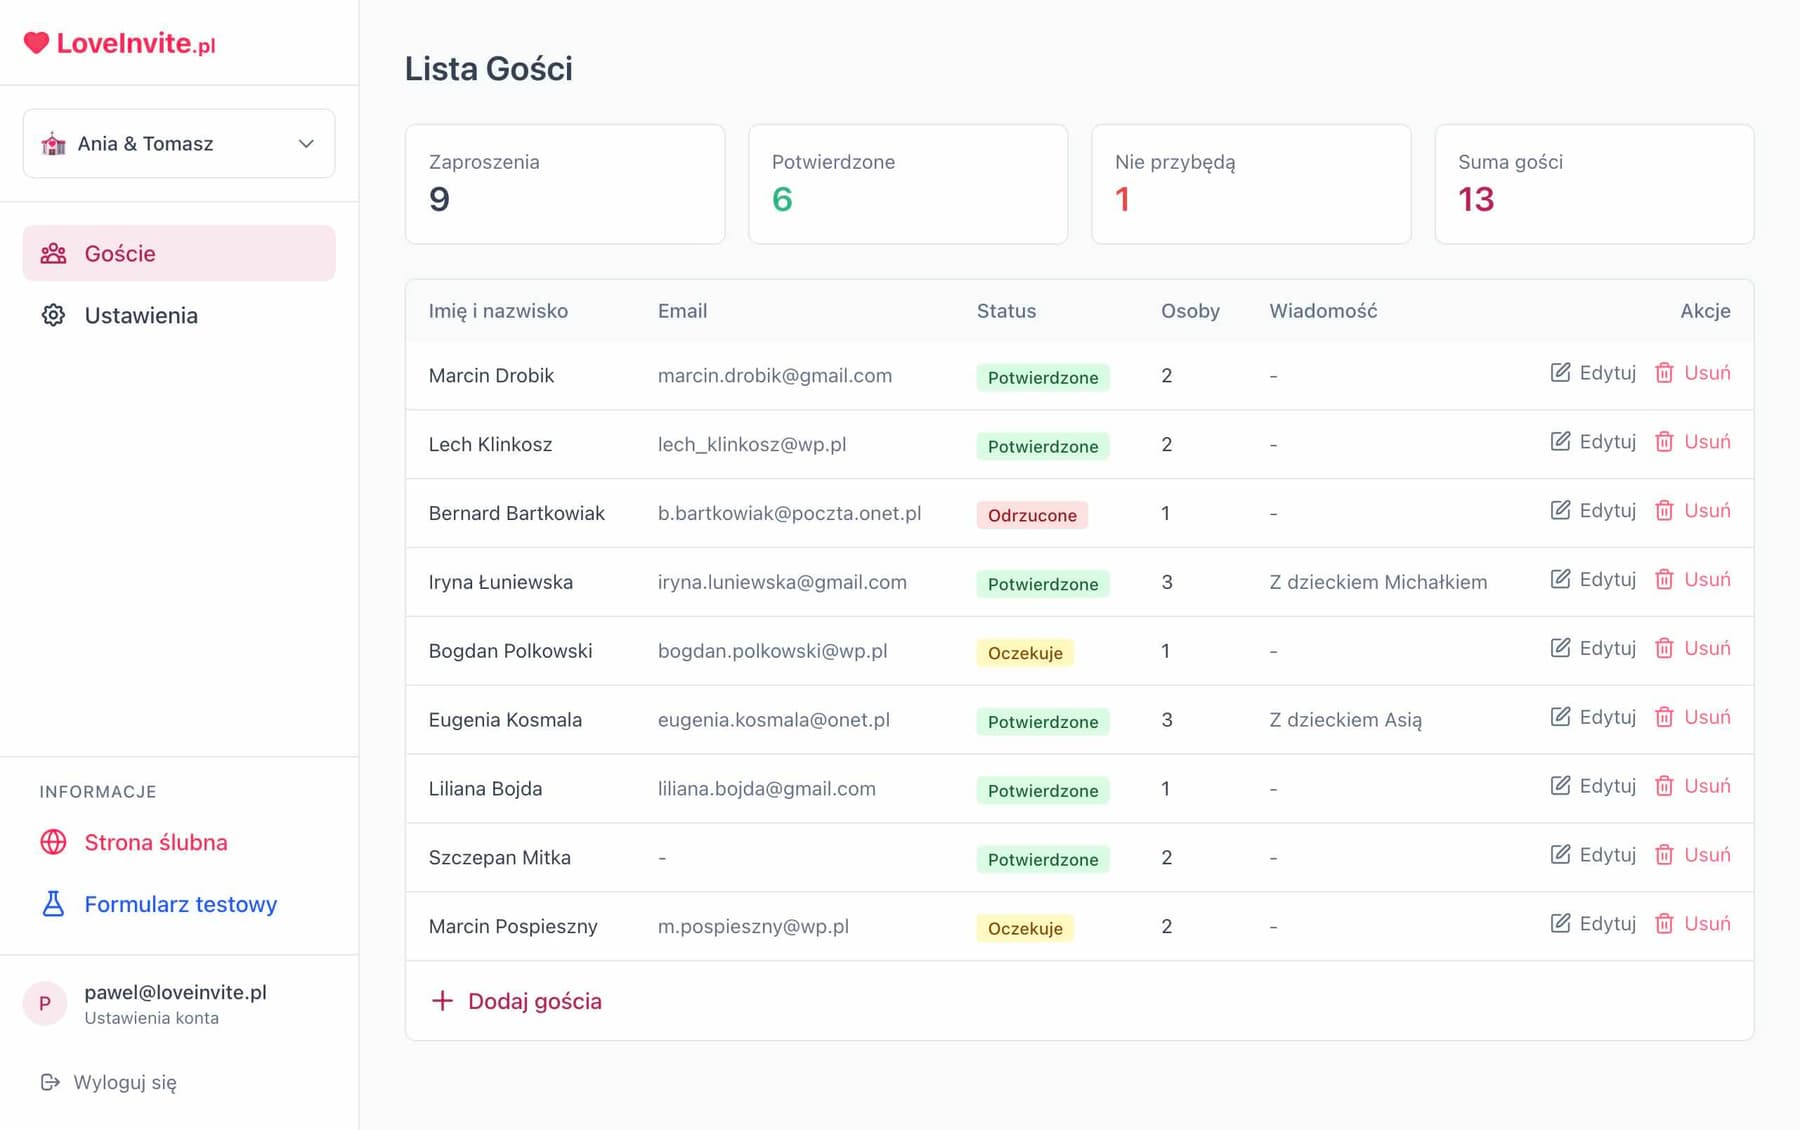
Task: Click the flask icon for the test form
Action: pos(53,904)
